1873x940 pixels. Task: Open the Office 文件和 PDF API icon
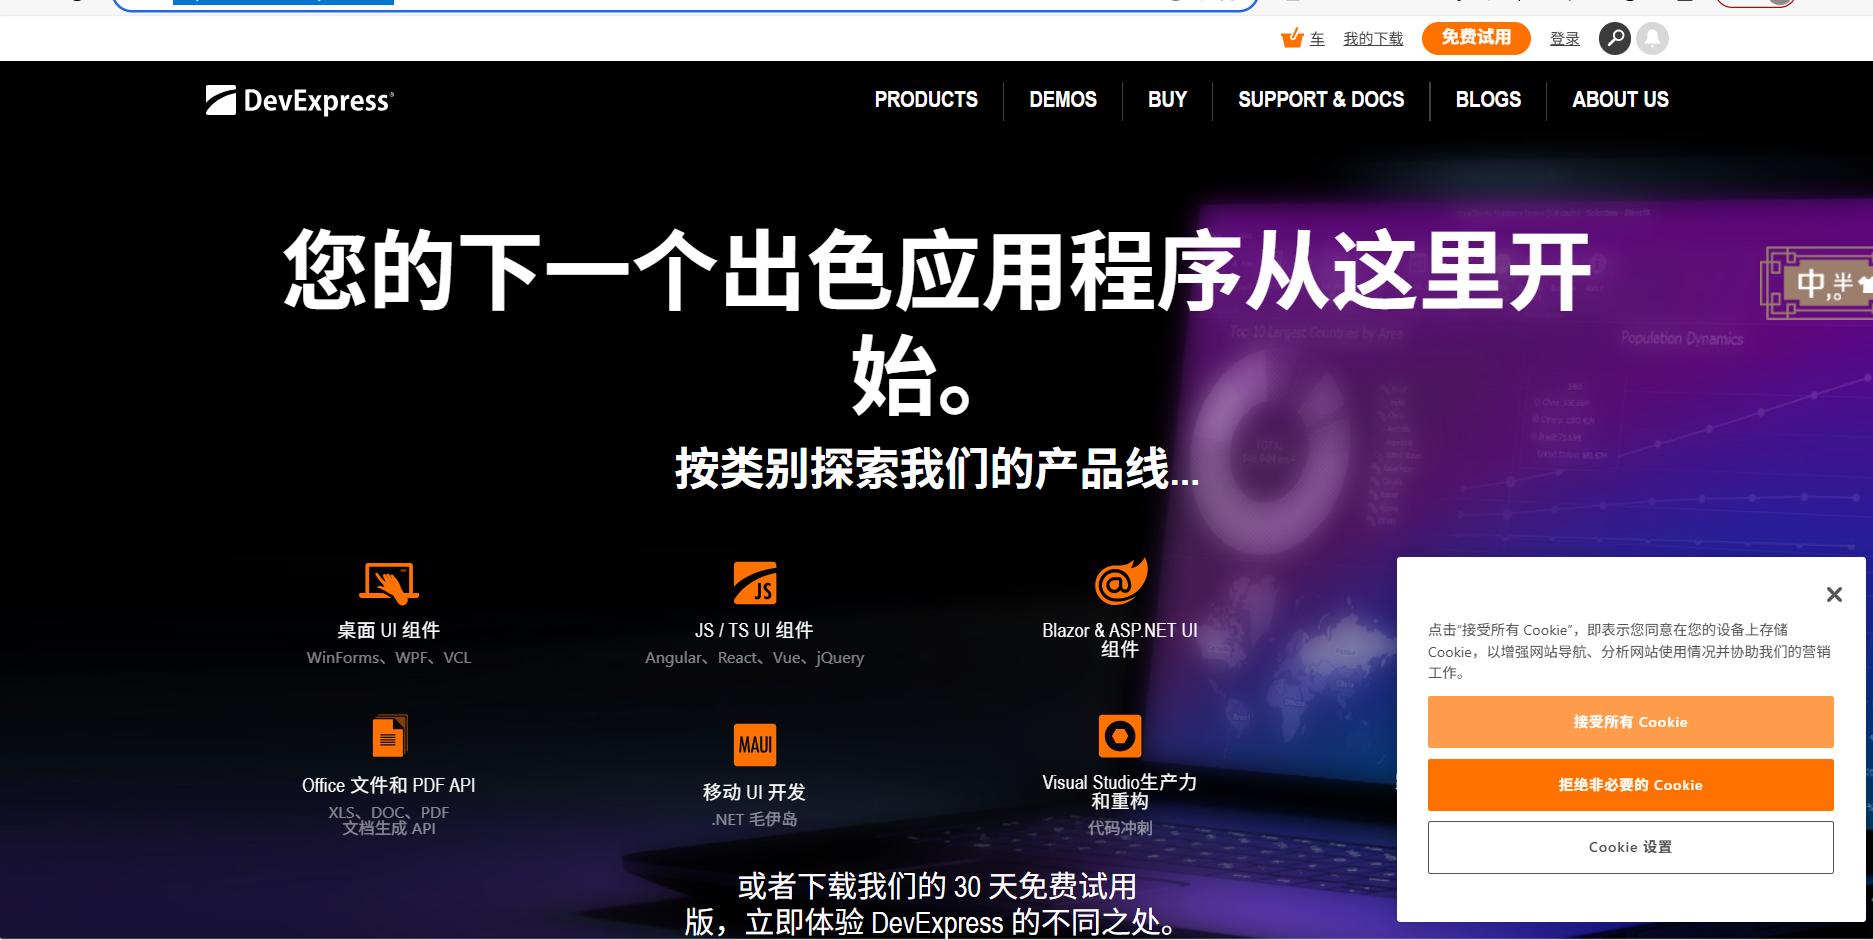[x=389, y=736]
